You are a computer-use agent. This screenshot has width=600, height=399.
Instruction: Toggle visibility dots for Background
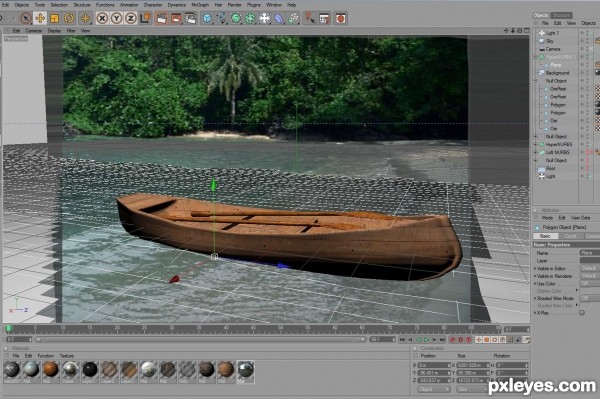587,73
